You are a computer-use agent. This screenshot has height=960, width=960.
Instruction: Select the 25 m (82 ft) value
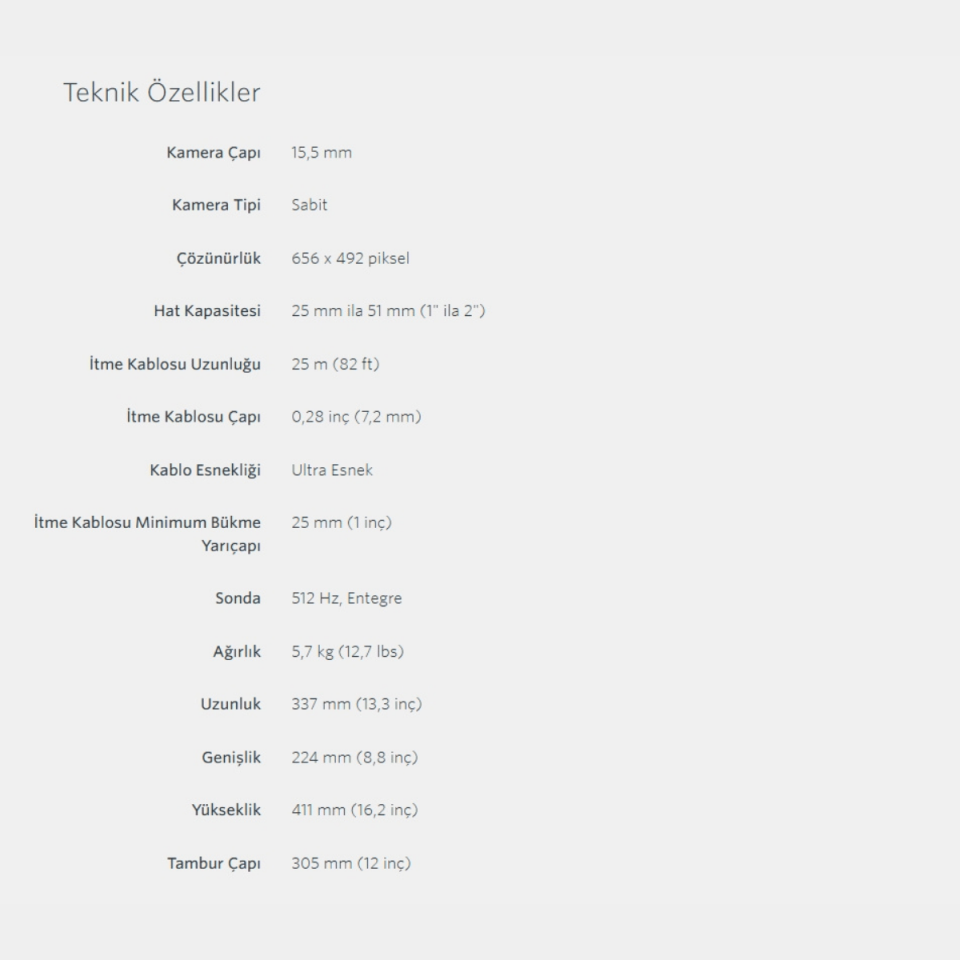[x=335, y=364]
